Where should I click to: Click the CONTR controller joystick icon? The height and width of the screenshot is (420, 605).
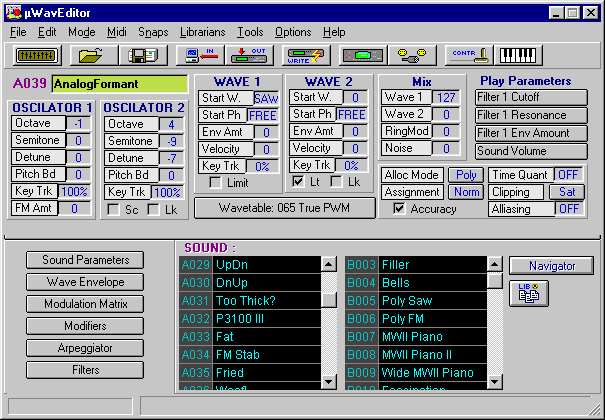(x=469, y=55)
